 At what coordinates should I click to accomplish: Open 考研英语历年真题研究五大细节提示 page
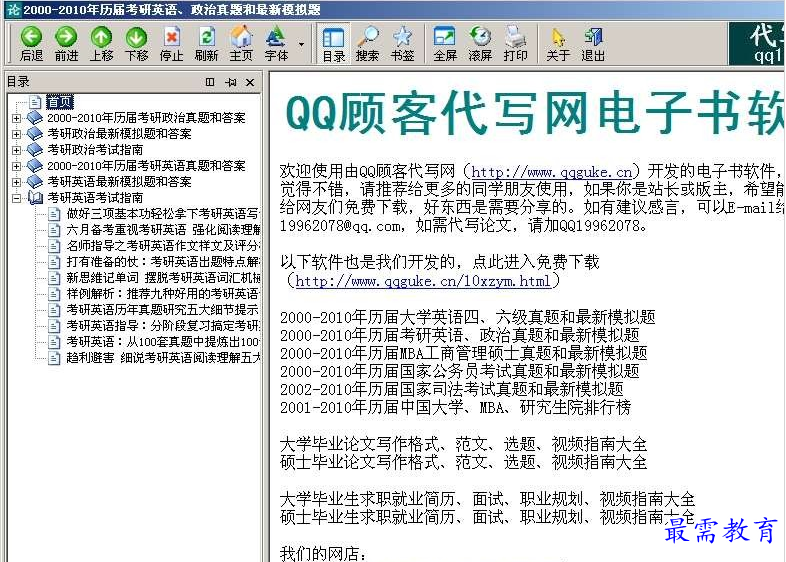(x=163, y=310)
